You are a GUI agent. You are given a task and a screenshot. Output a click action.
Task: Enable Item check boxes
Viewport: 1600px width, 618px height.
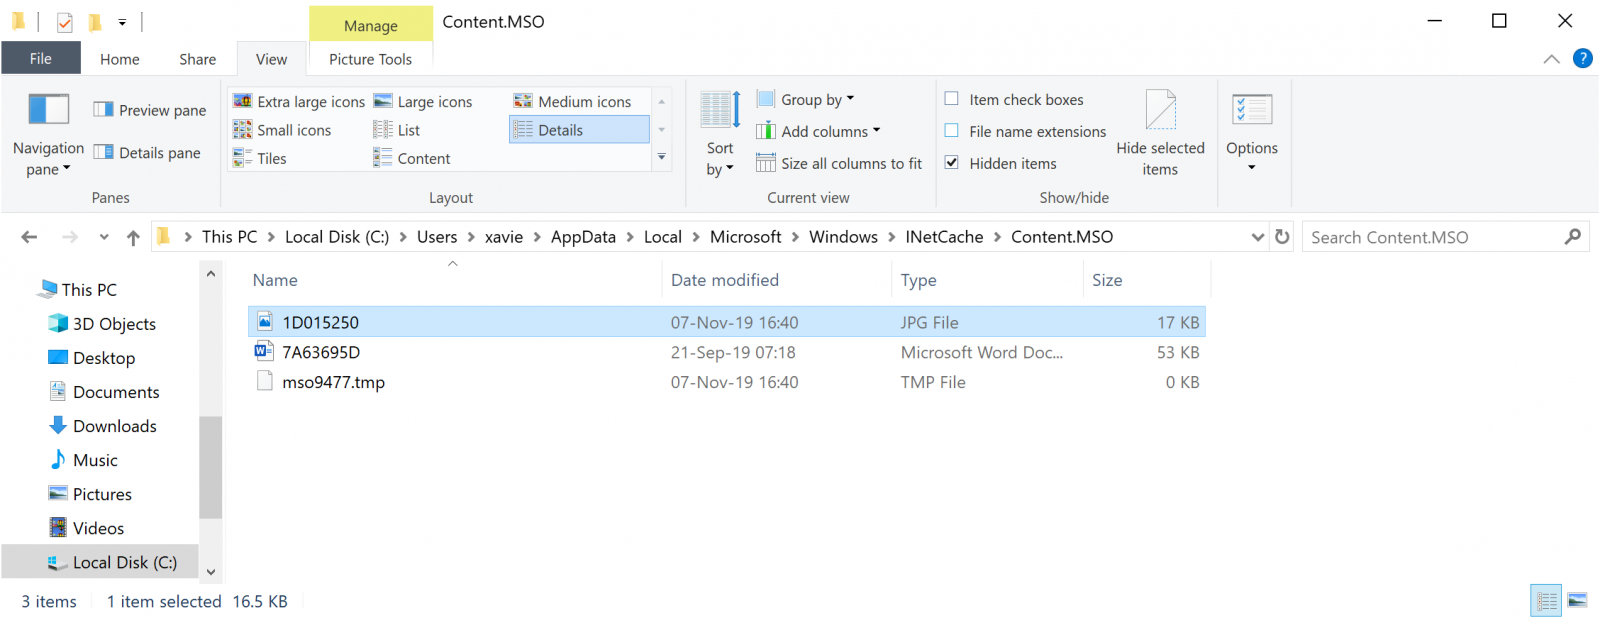(952, 99)
